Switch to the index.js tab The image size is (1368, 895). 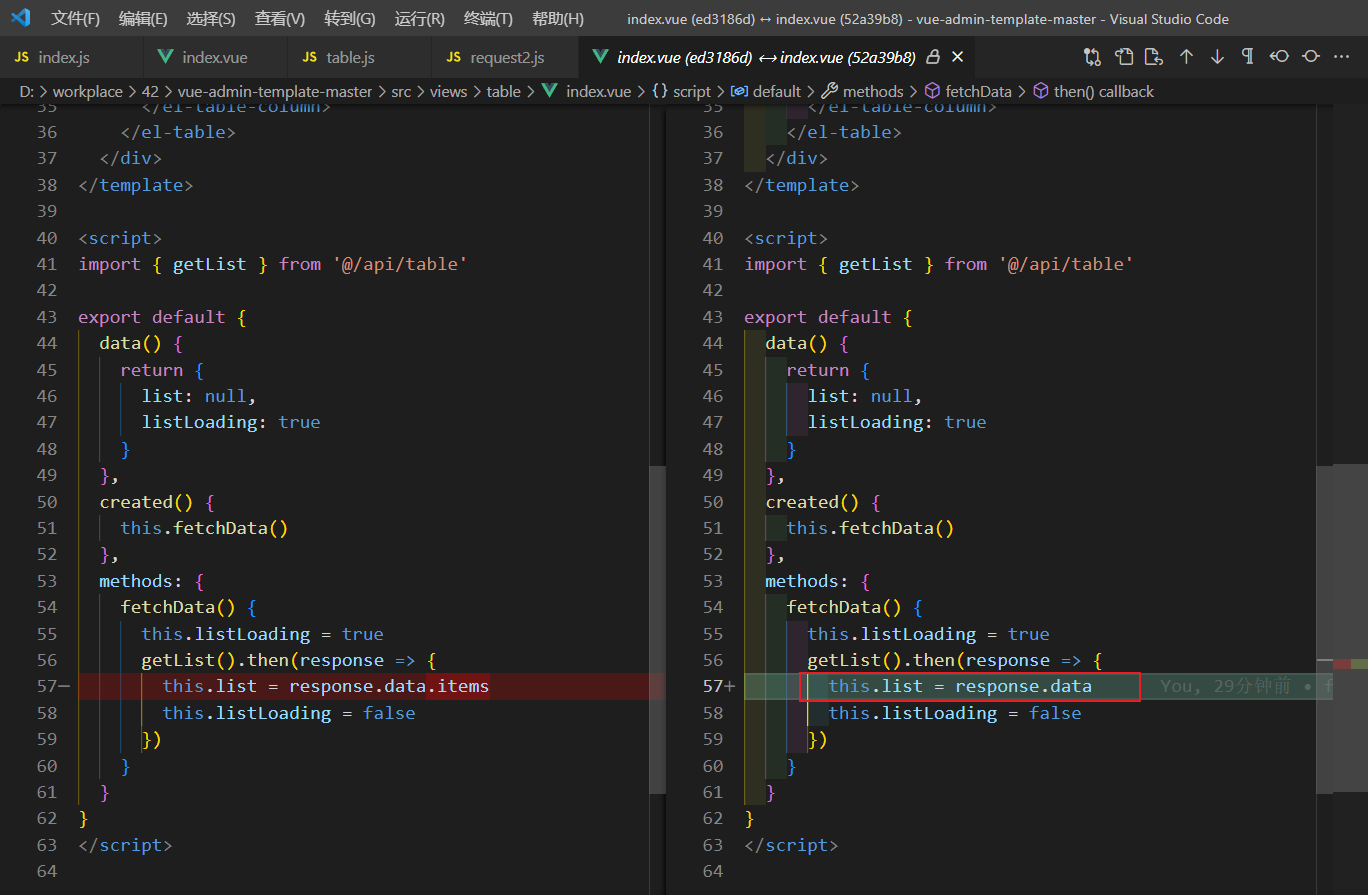72,57
